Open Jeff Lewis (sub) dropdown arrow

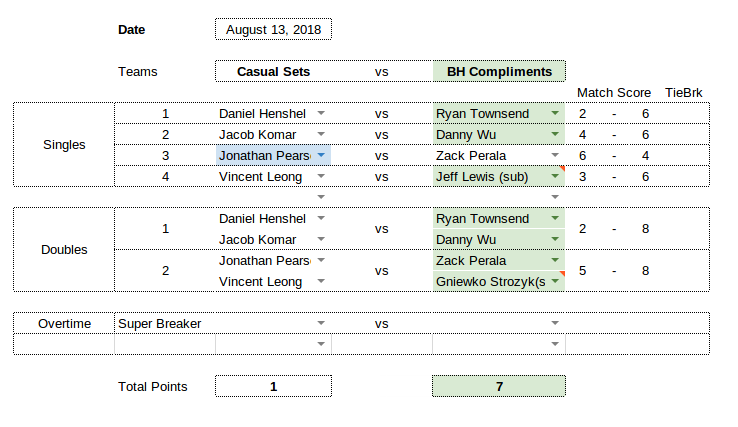[x=555, y=176]
